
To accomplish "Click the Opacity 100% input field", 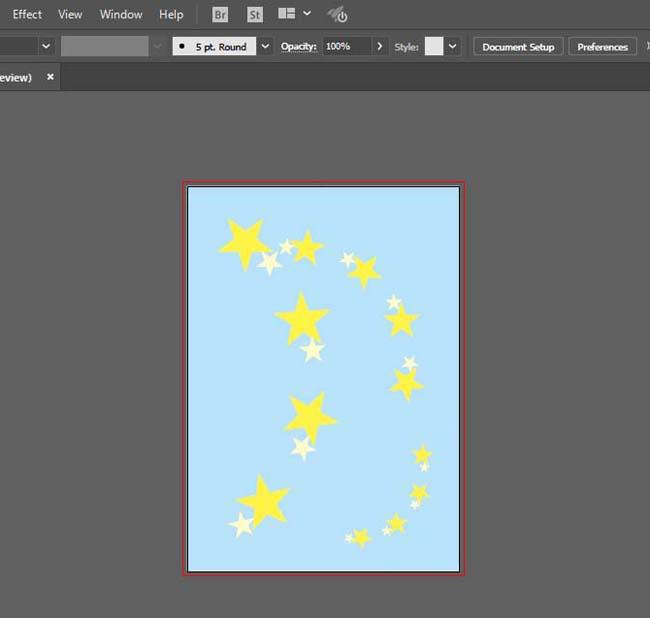I will [347, 46].
